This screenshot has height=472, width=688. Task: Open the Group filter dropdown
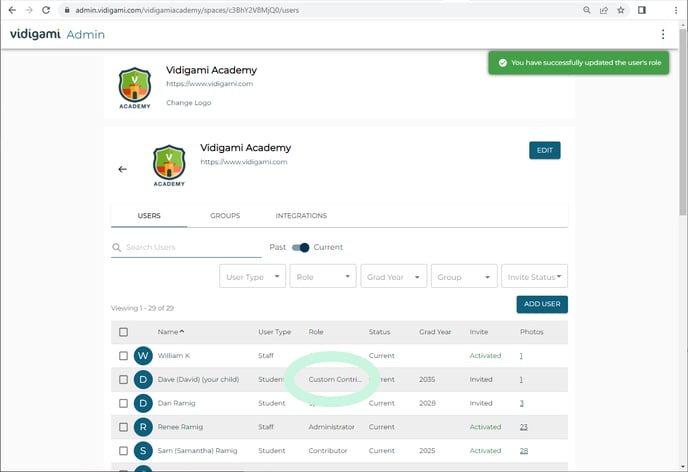pos(464,276)
